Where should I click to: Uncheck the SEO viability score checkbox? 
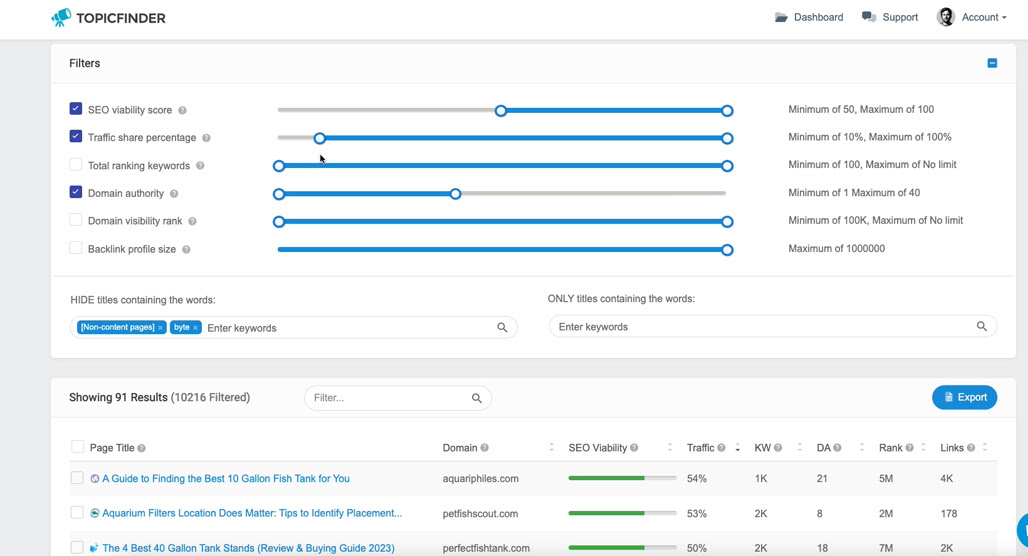click(x=76, y=109)
